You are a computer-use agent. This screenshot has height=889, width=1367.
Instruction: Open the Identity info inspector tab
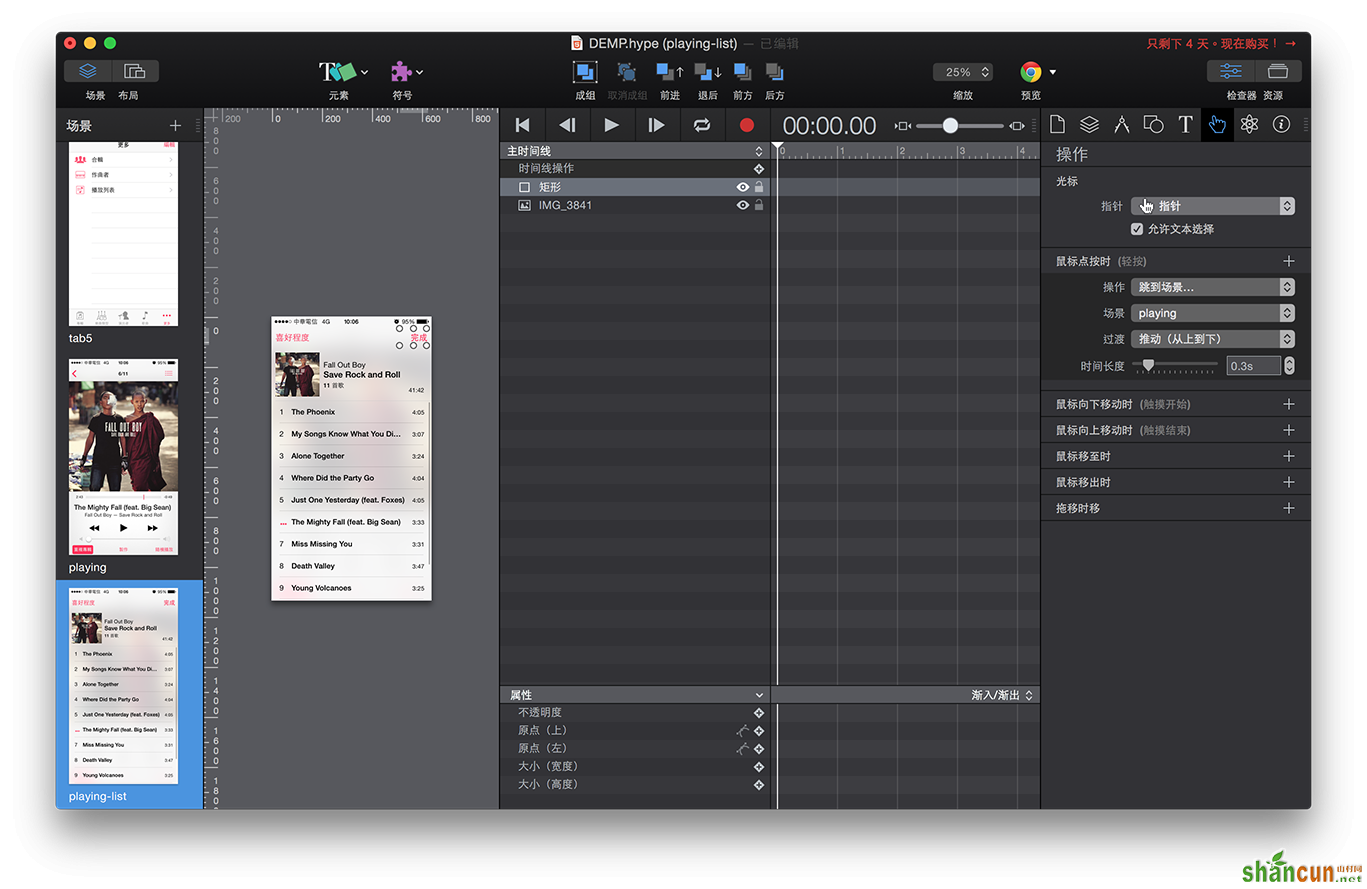click(x=1281, y=125)
